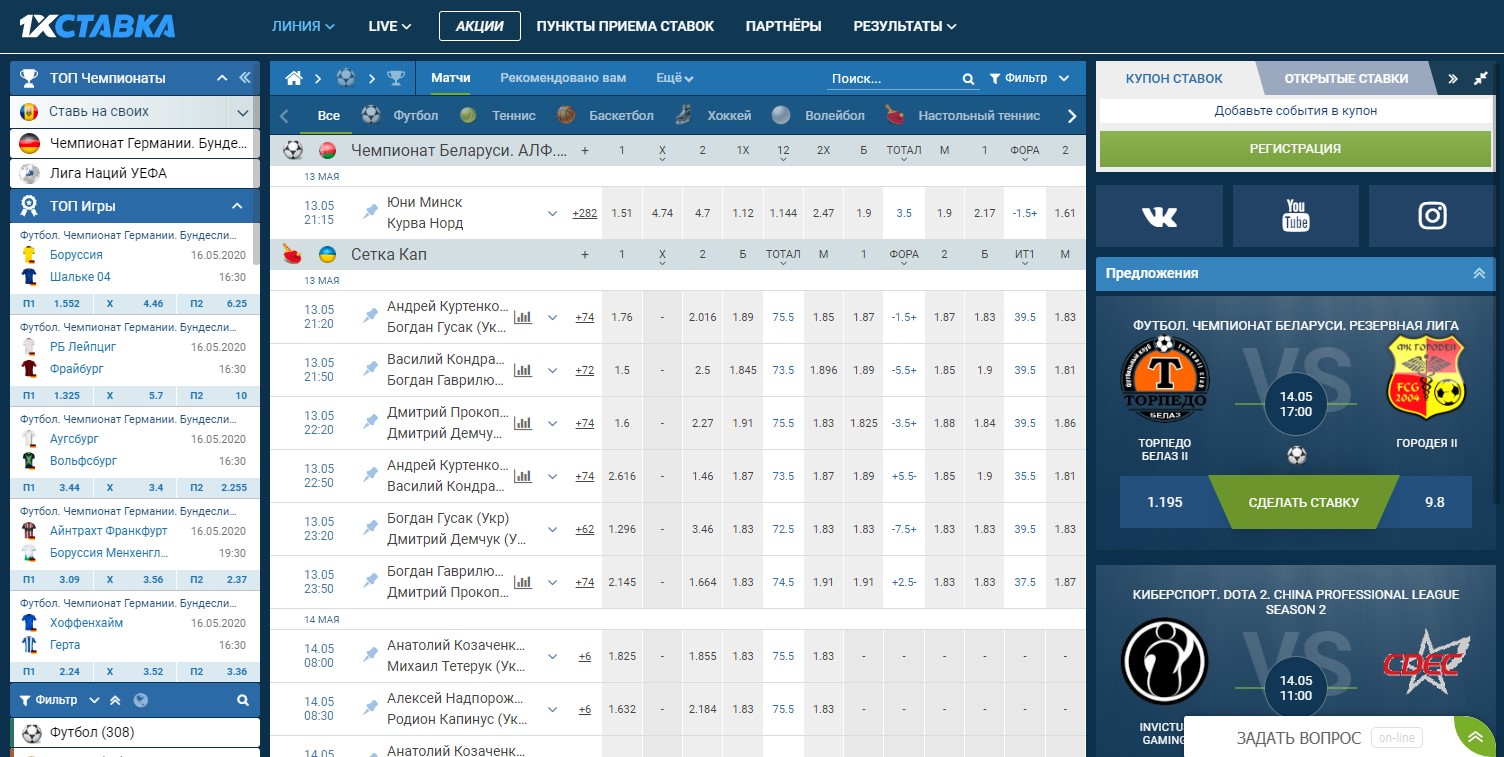Select the Рекомендовано вам tab
The image size is (1504, 757).
pyautogui.click(x=563, y=78)
